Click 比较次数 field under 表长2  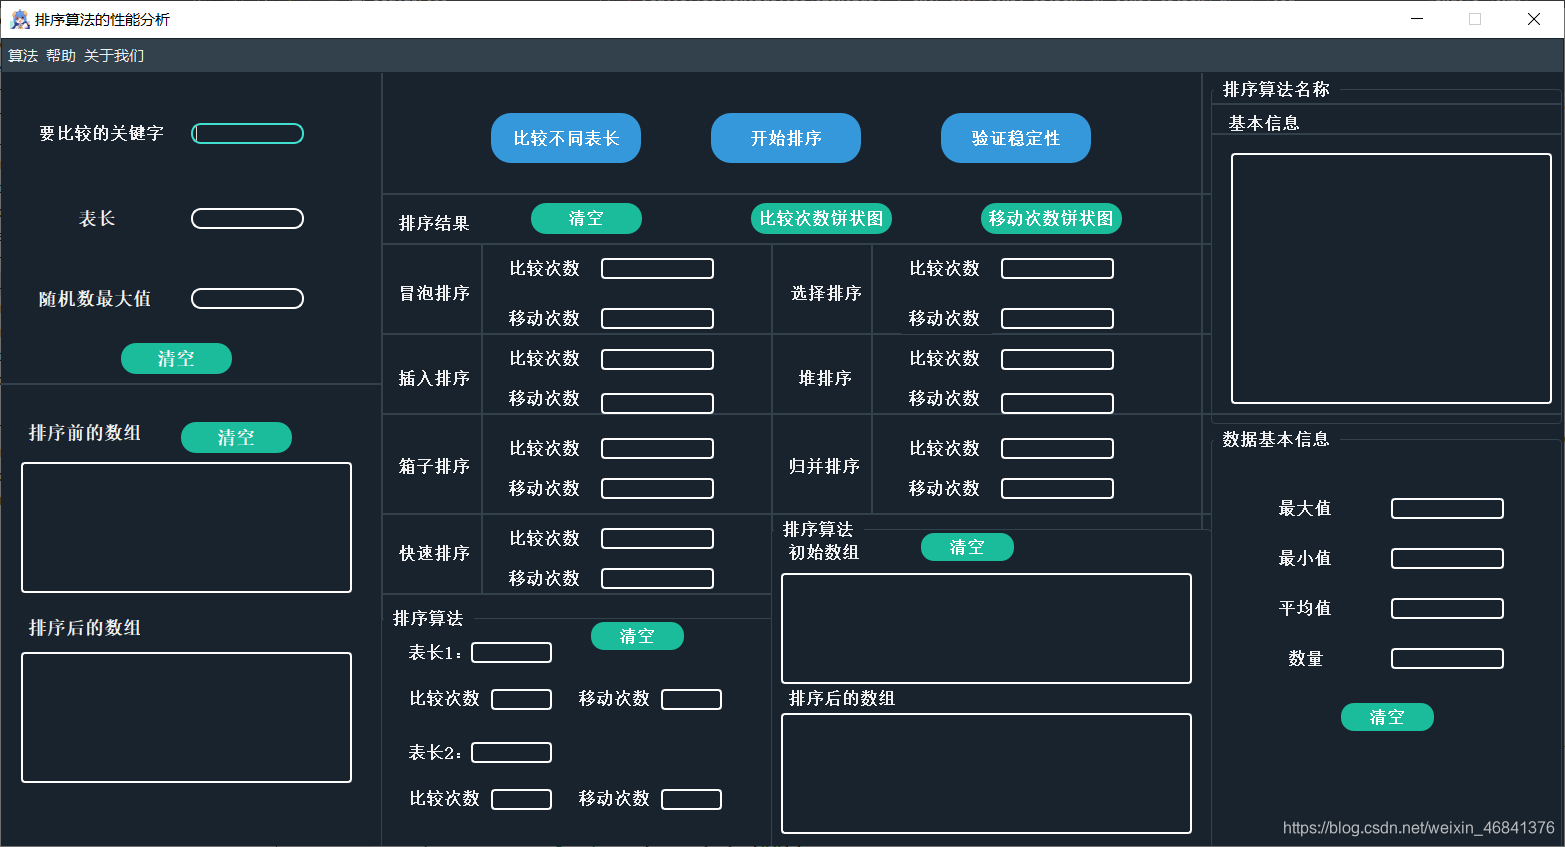click(522, 800)
